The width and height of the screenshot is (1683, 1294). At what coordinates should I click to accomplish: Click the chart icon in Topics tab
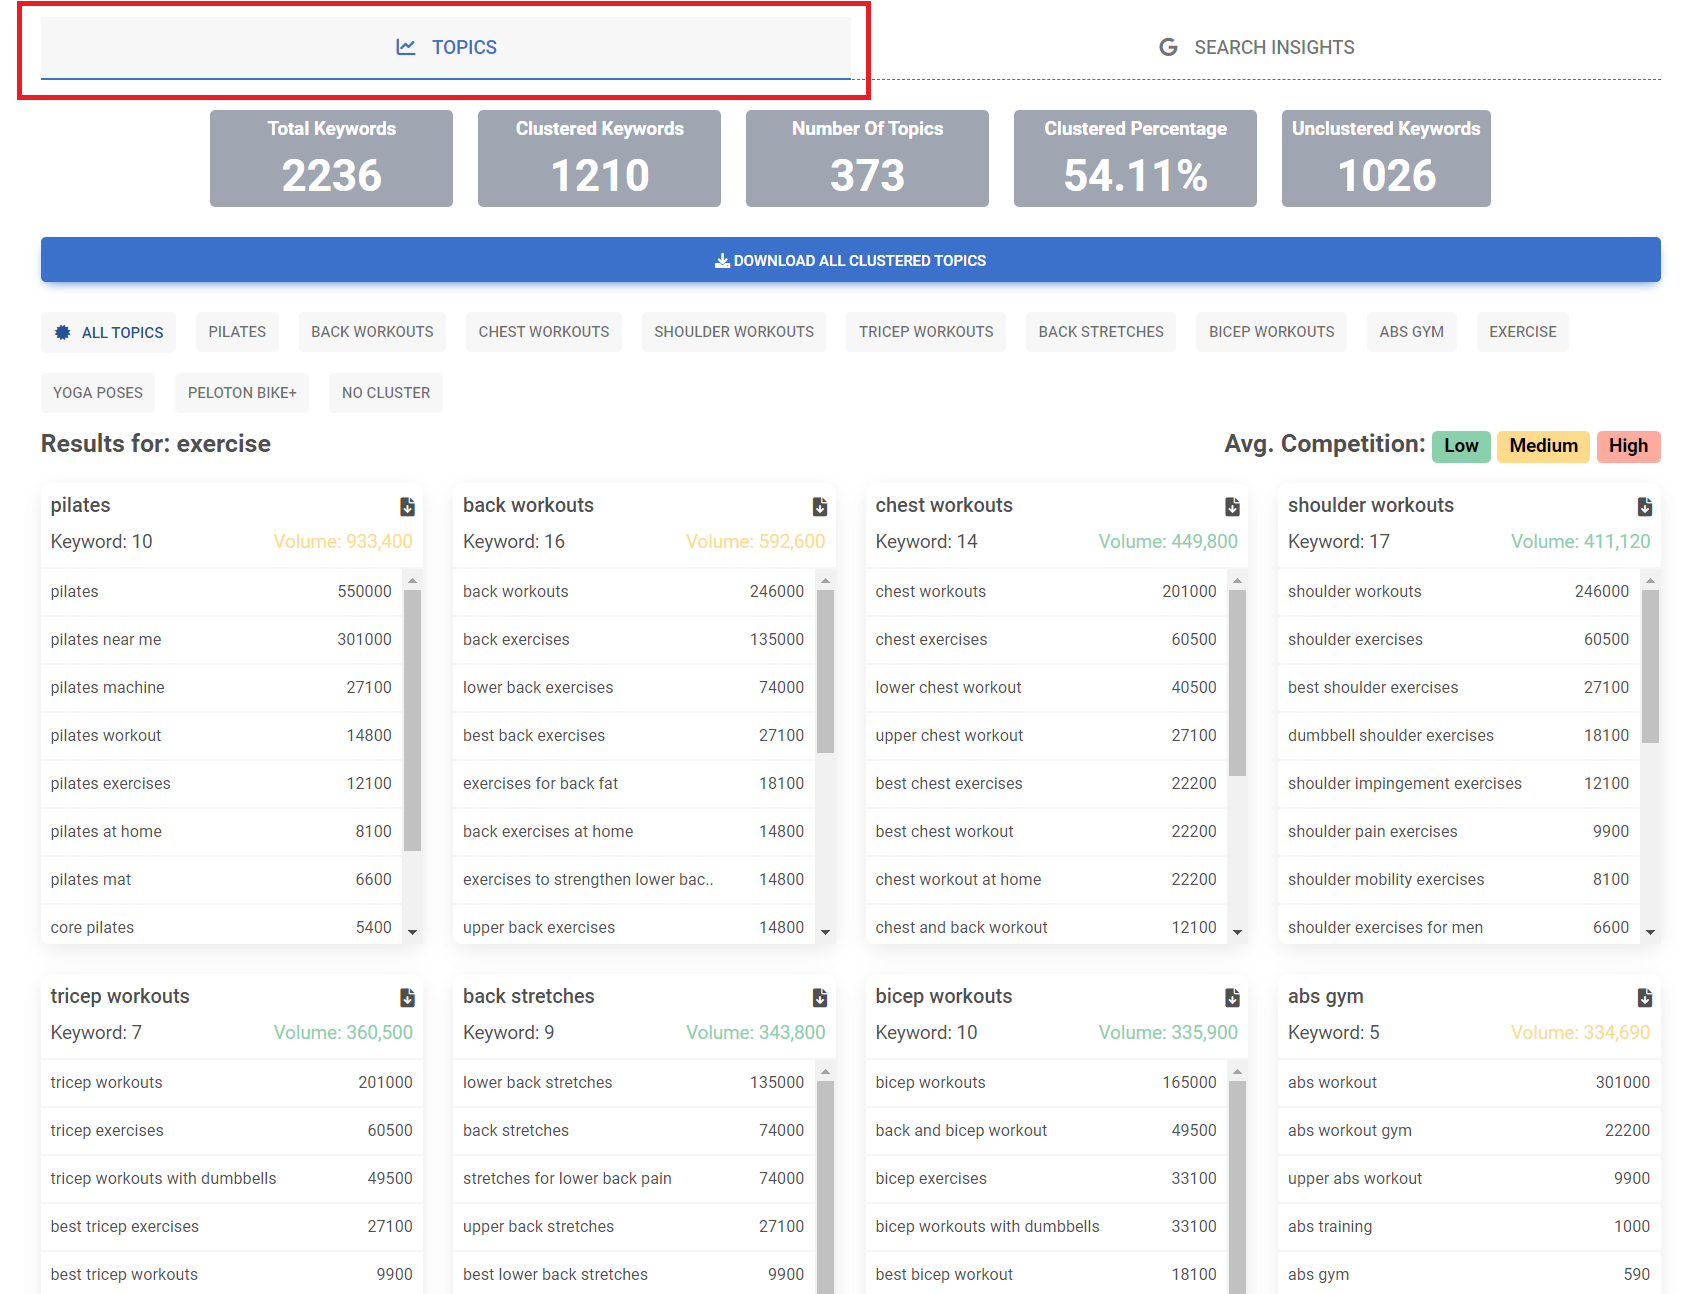click(406, 47)
